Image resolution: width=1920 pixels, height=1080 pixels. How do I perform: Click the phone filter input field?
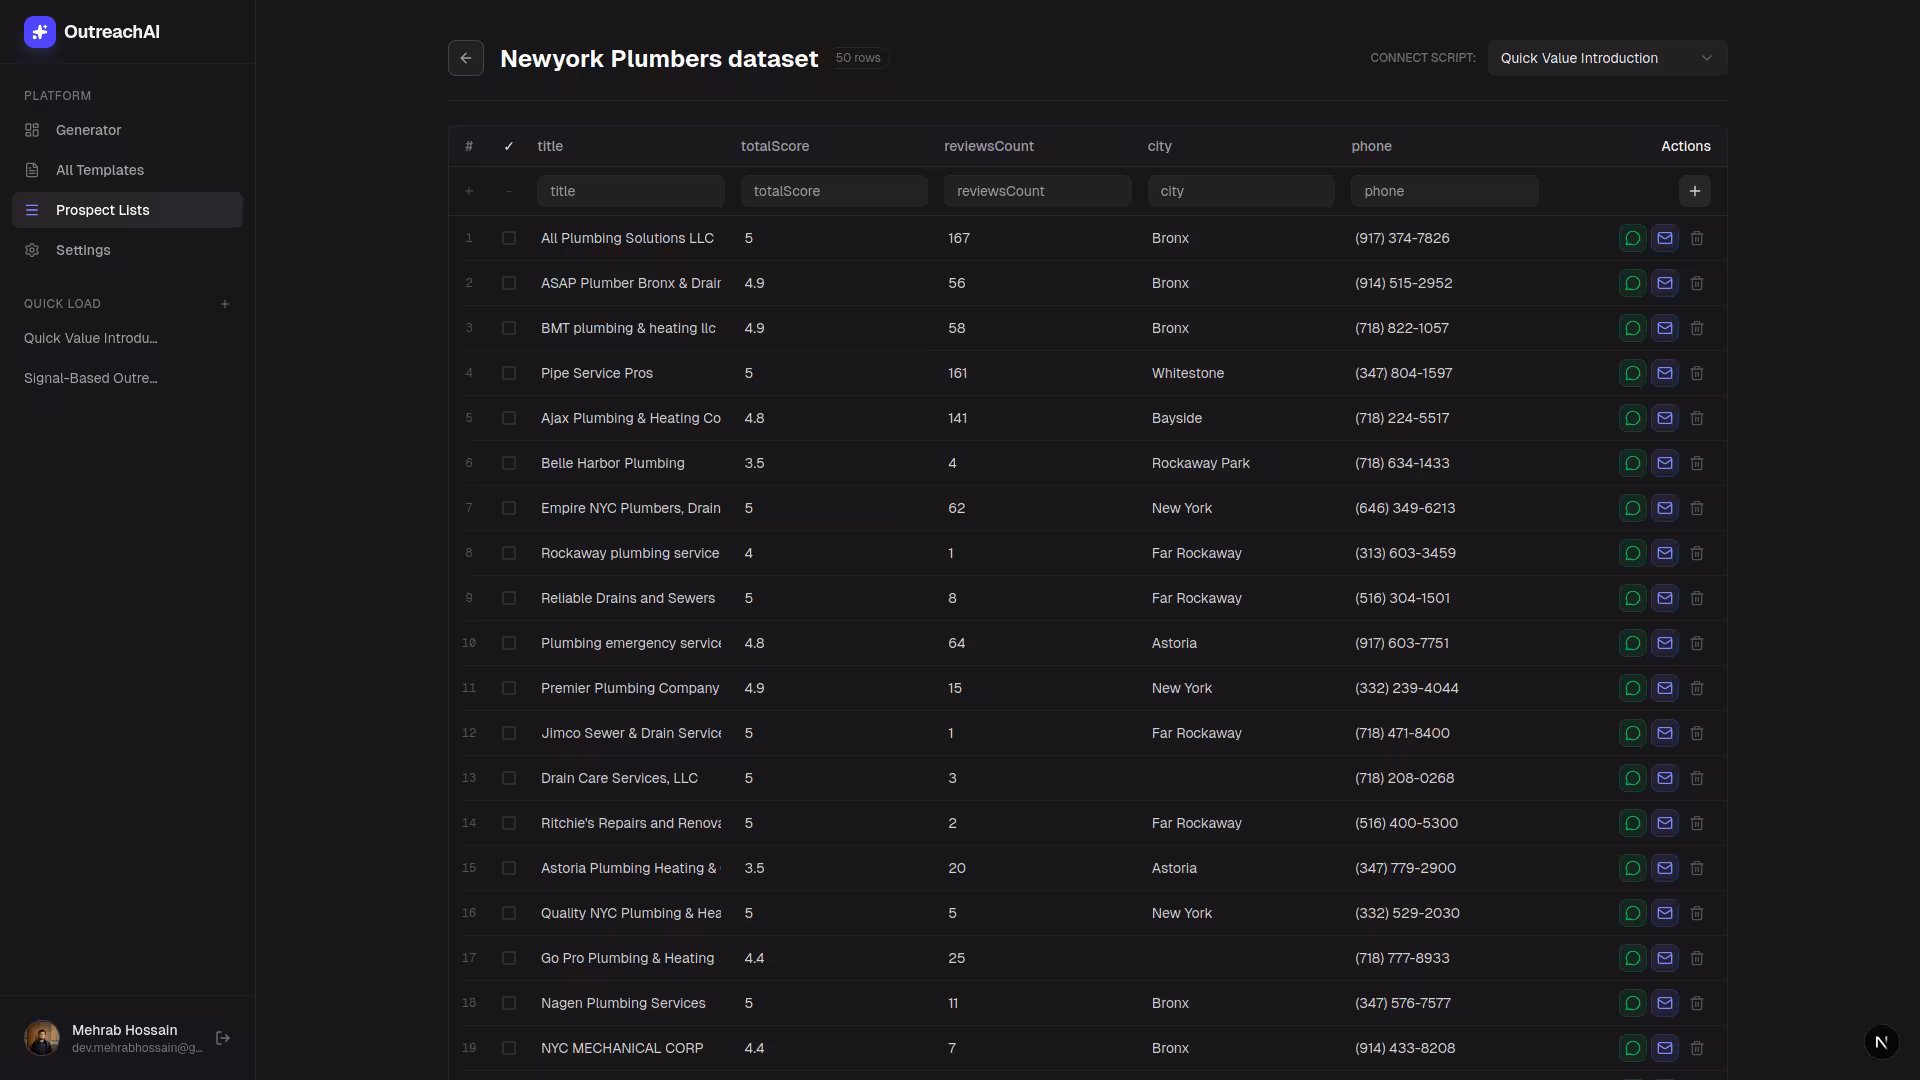[1444, 191]
